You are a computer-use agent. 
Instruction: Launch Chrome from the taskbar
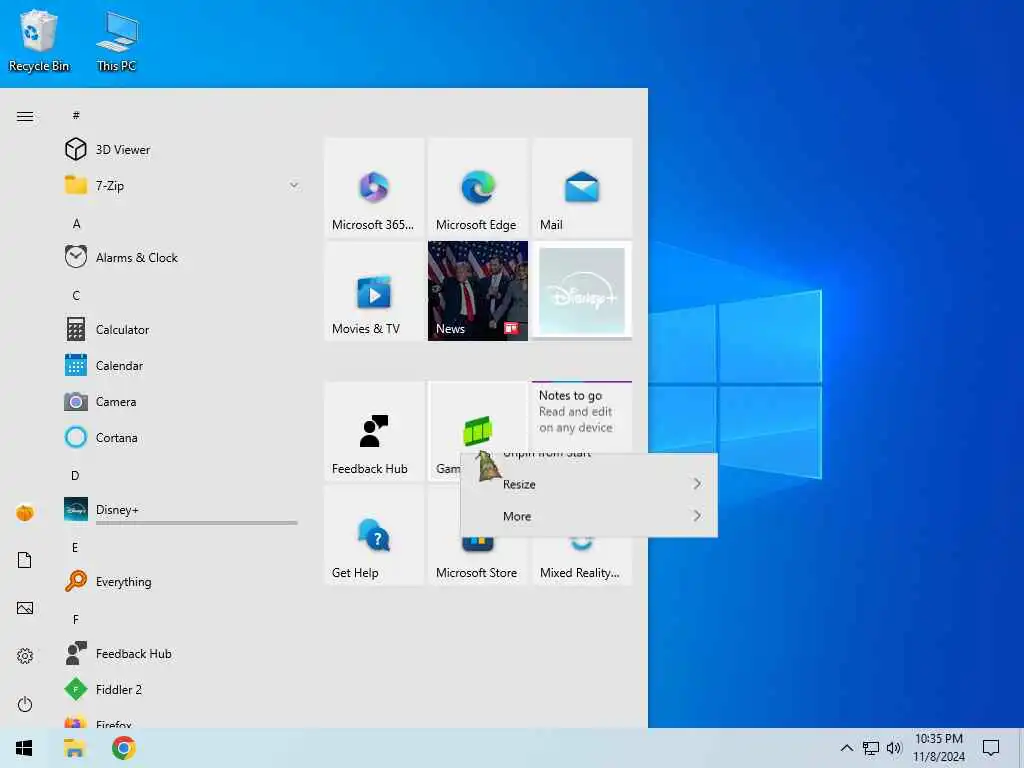click(x=123, y=748)
